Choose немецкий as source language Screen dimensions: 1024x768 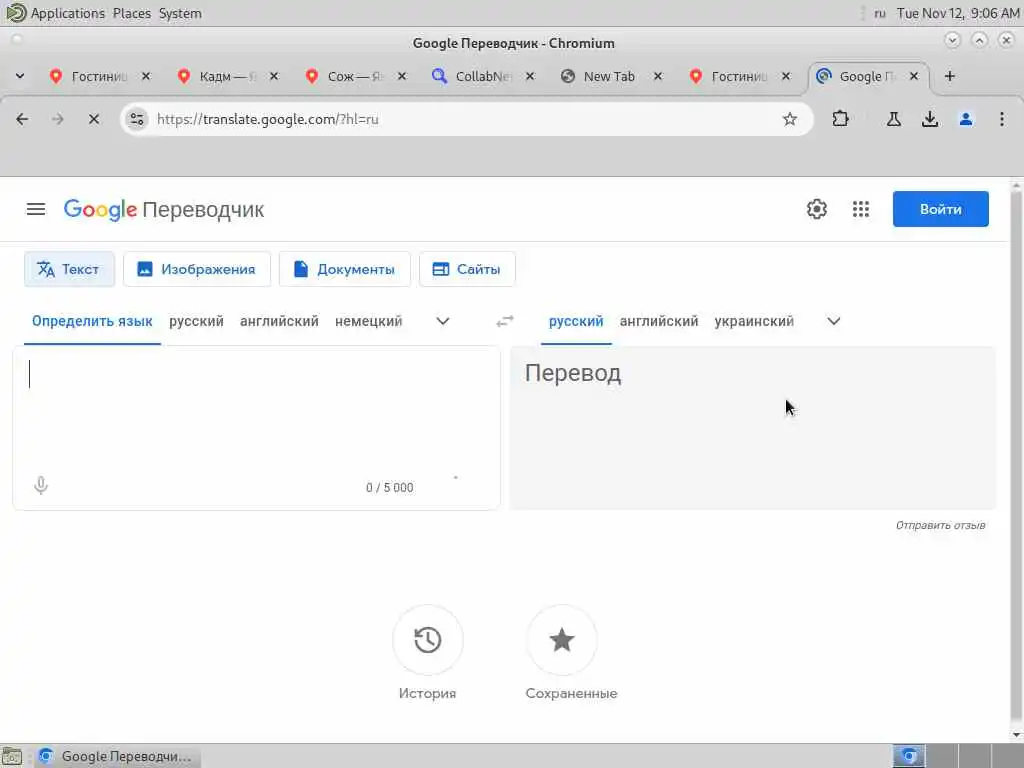[x=368, y=321]
